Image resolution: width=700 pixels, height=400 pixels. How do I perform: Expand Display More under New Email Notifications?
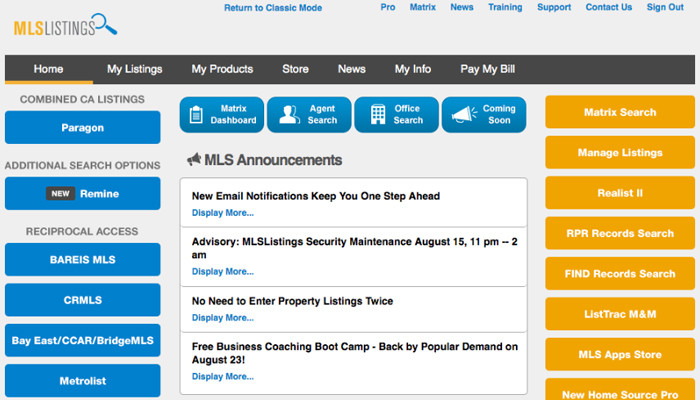pyautogui.click(x=223, y=213)
